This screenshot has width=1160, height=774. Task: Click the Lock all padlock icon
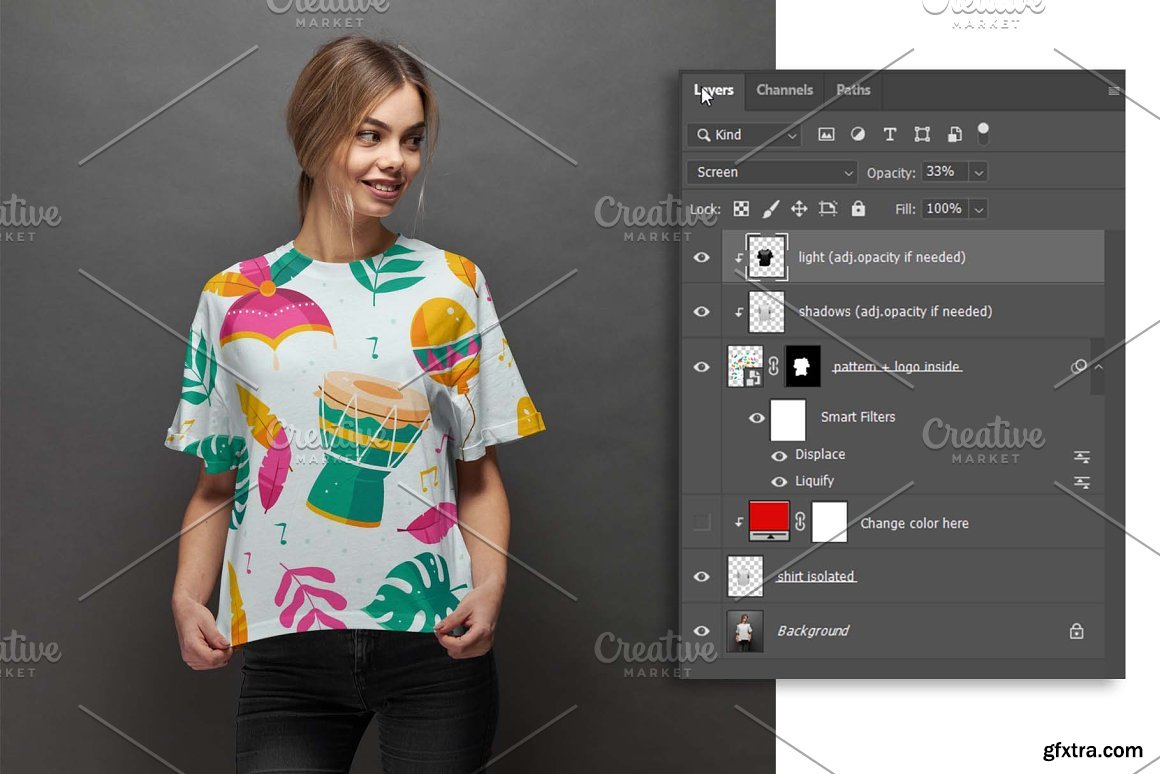coord(858,209)
